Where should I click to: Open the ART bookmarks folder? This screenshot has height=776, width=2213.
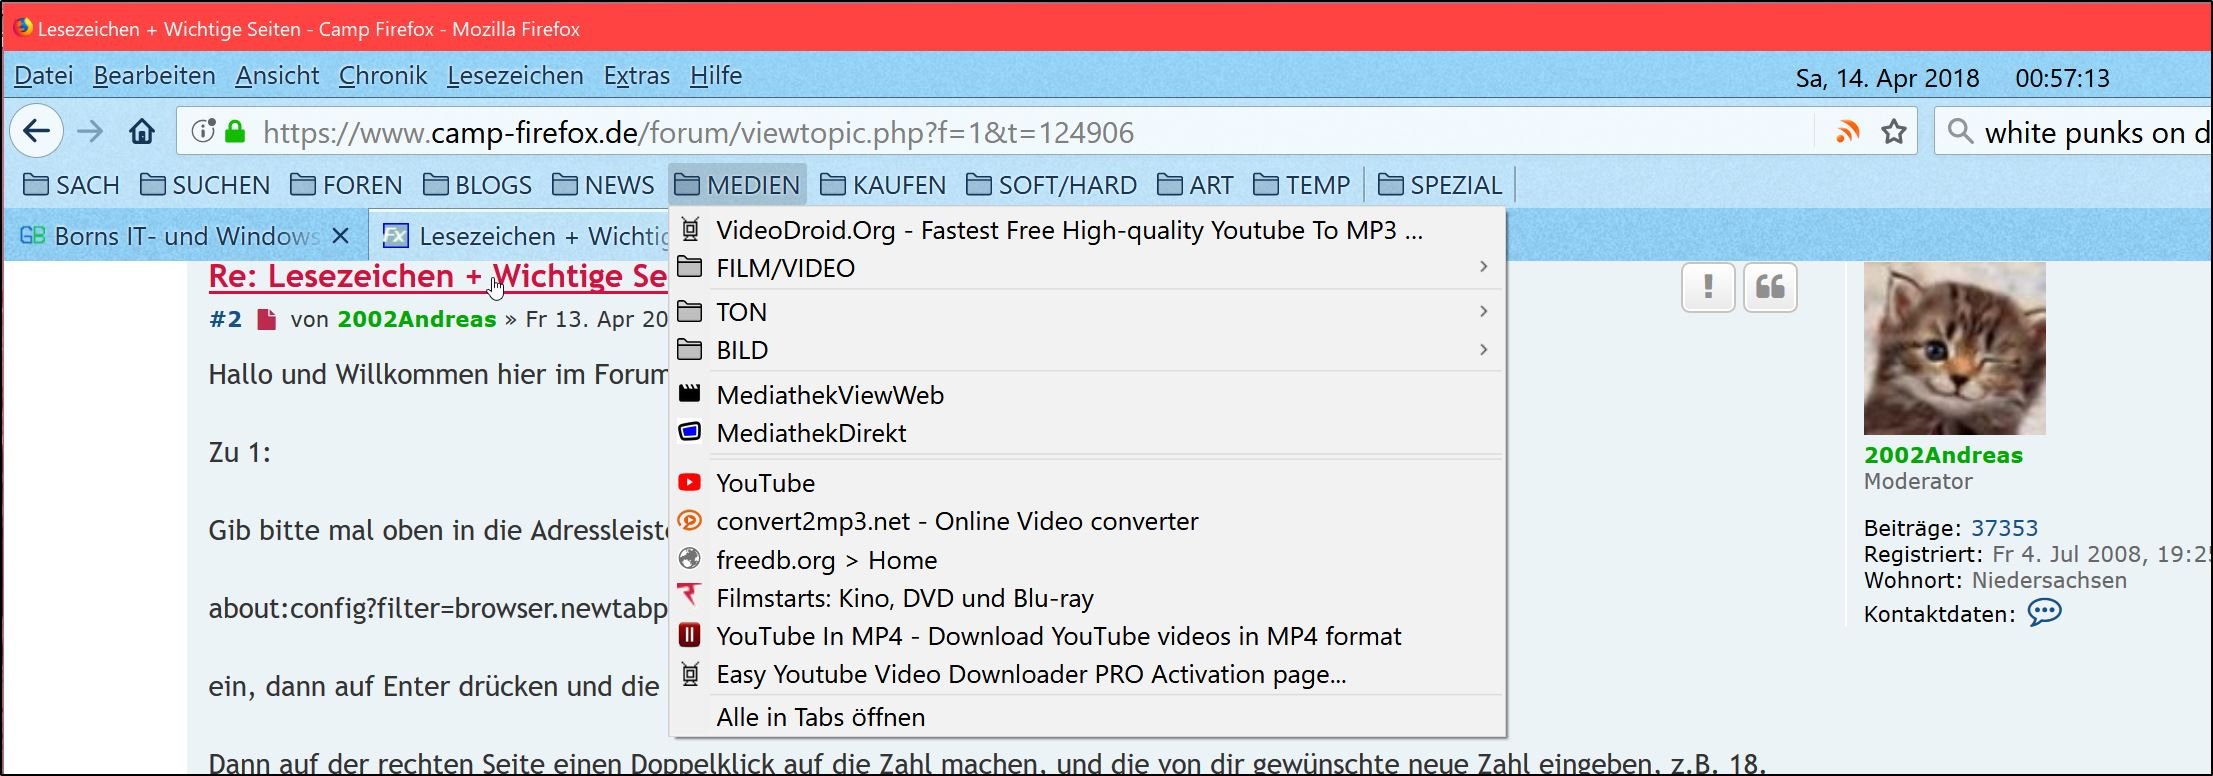click(1195, 185)
